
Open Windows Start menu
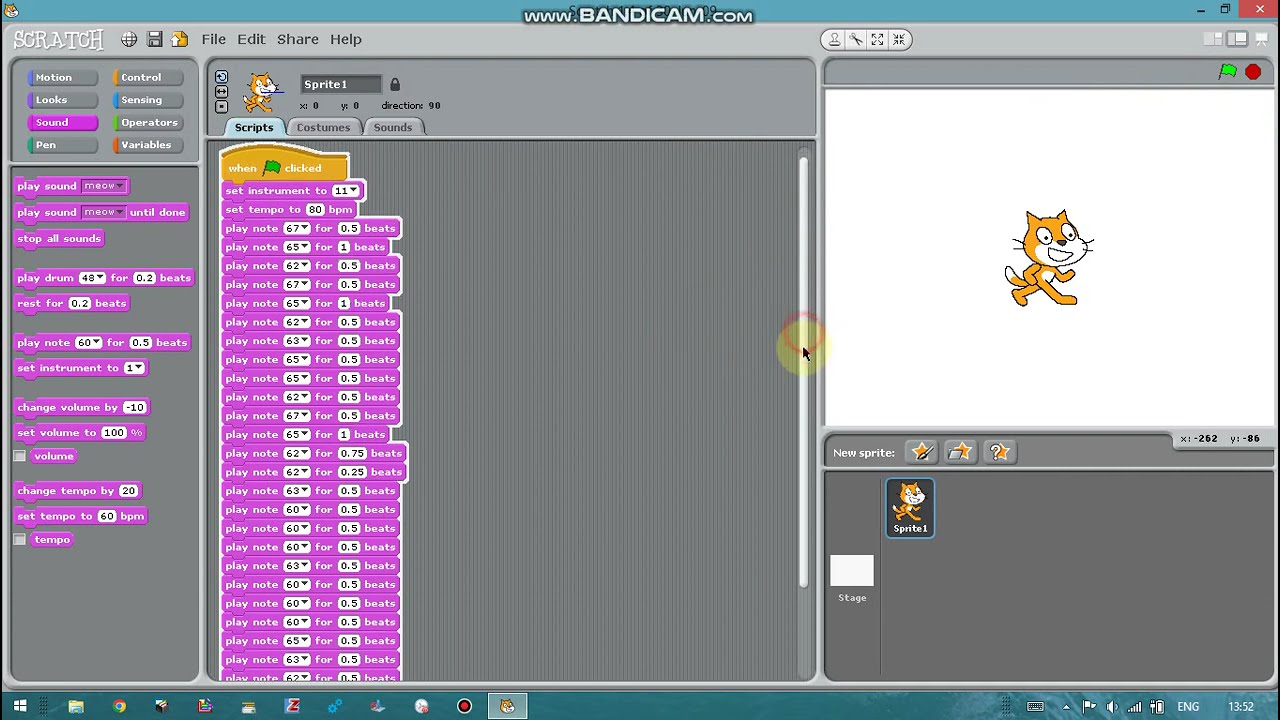point(20,706)
